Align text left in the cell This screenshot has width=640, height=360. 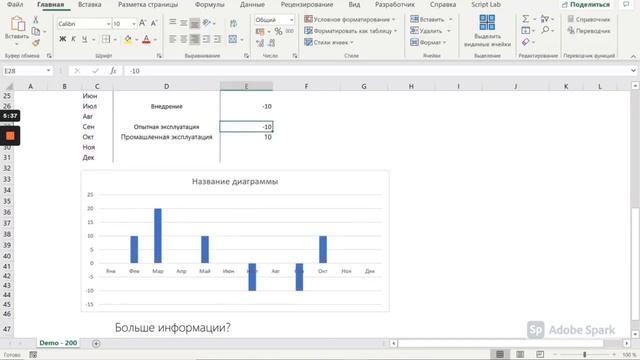pos(173,39)
